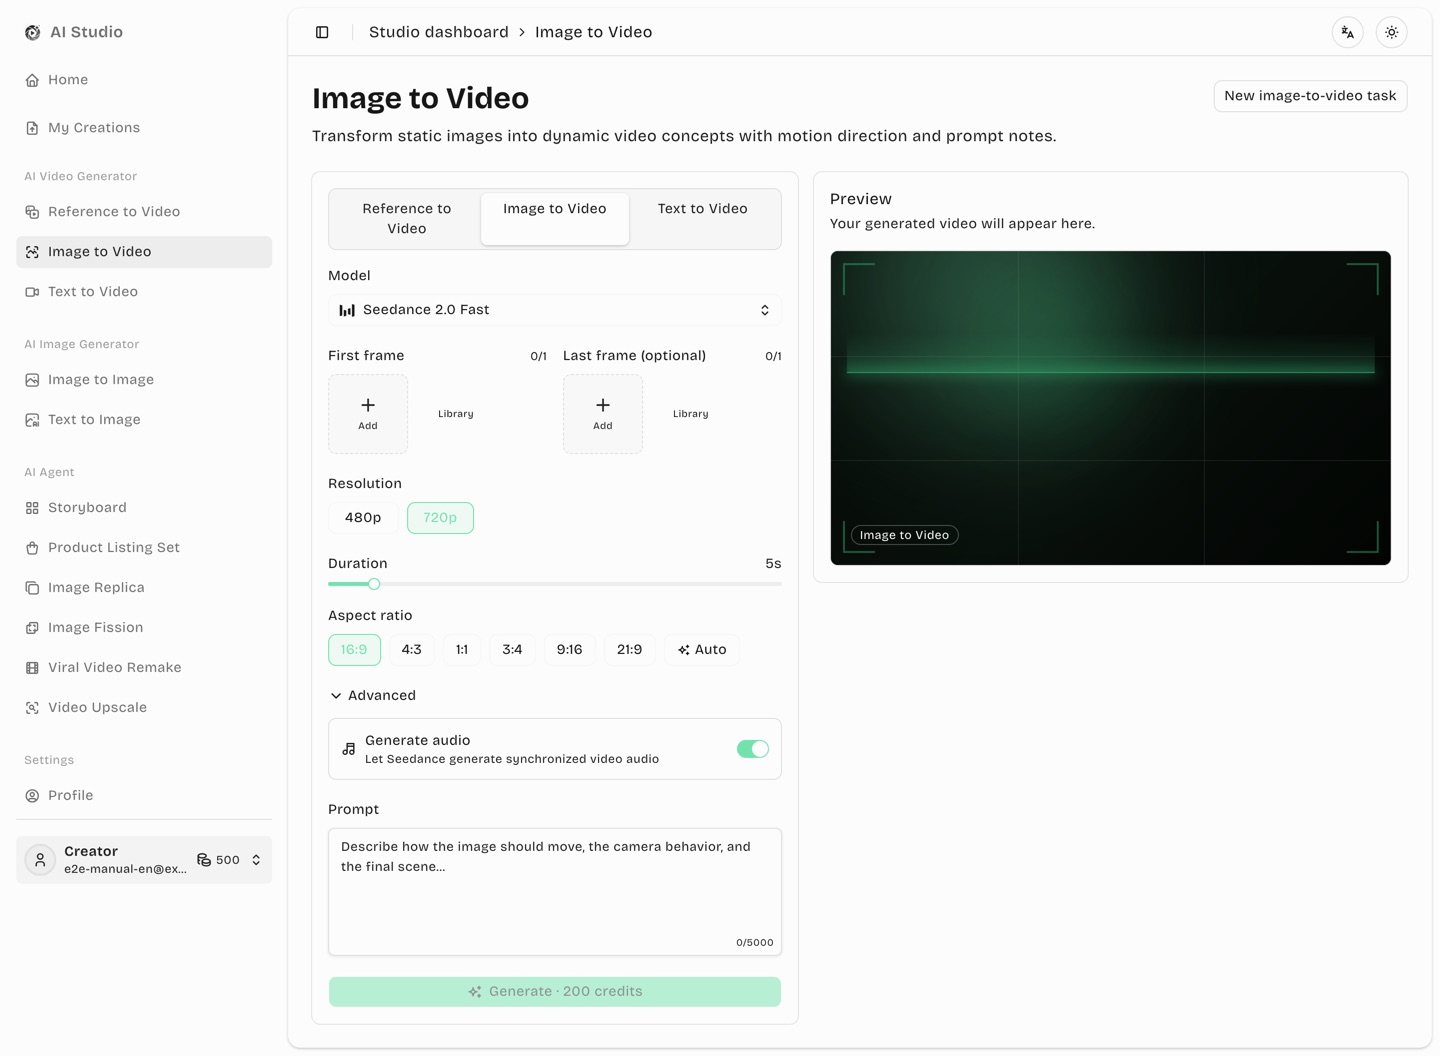Click the 'AI Agent' section heading

(50, 472)
